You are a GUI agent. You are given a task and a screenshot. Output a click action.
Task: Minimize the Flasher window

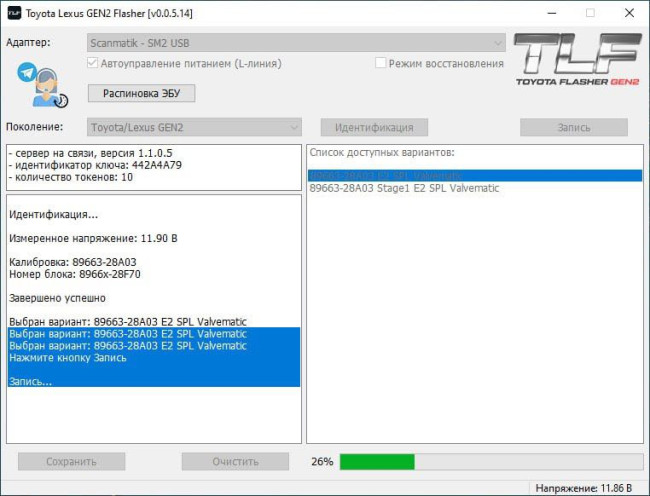click(x=552, y=13)
